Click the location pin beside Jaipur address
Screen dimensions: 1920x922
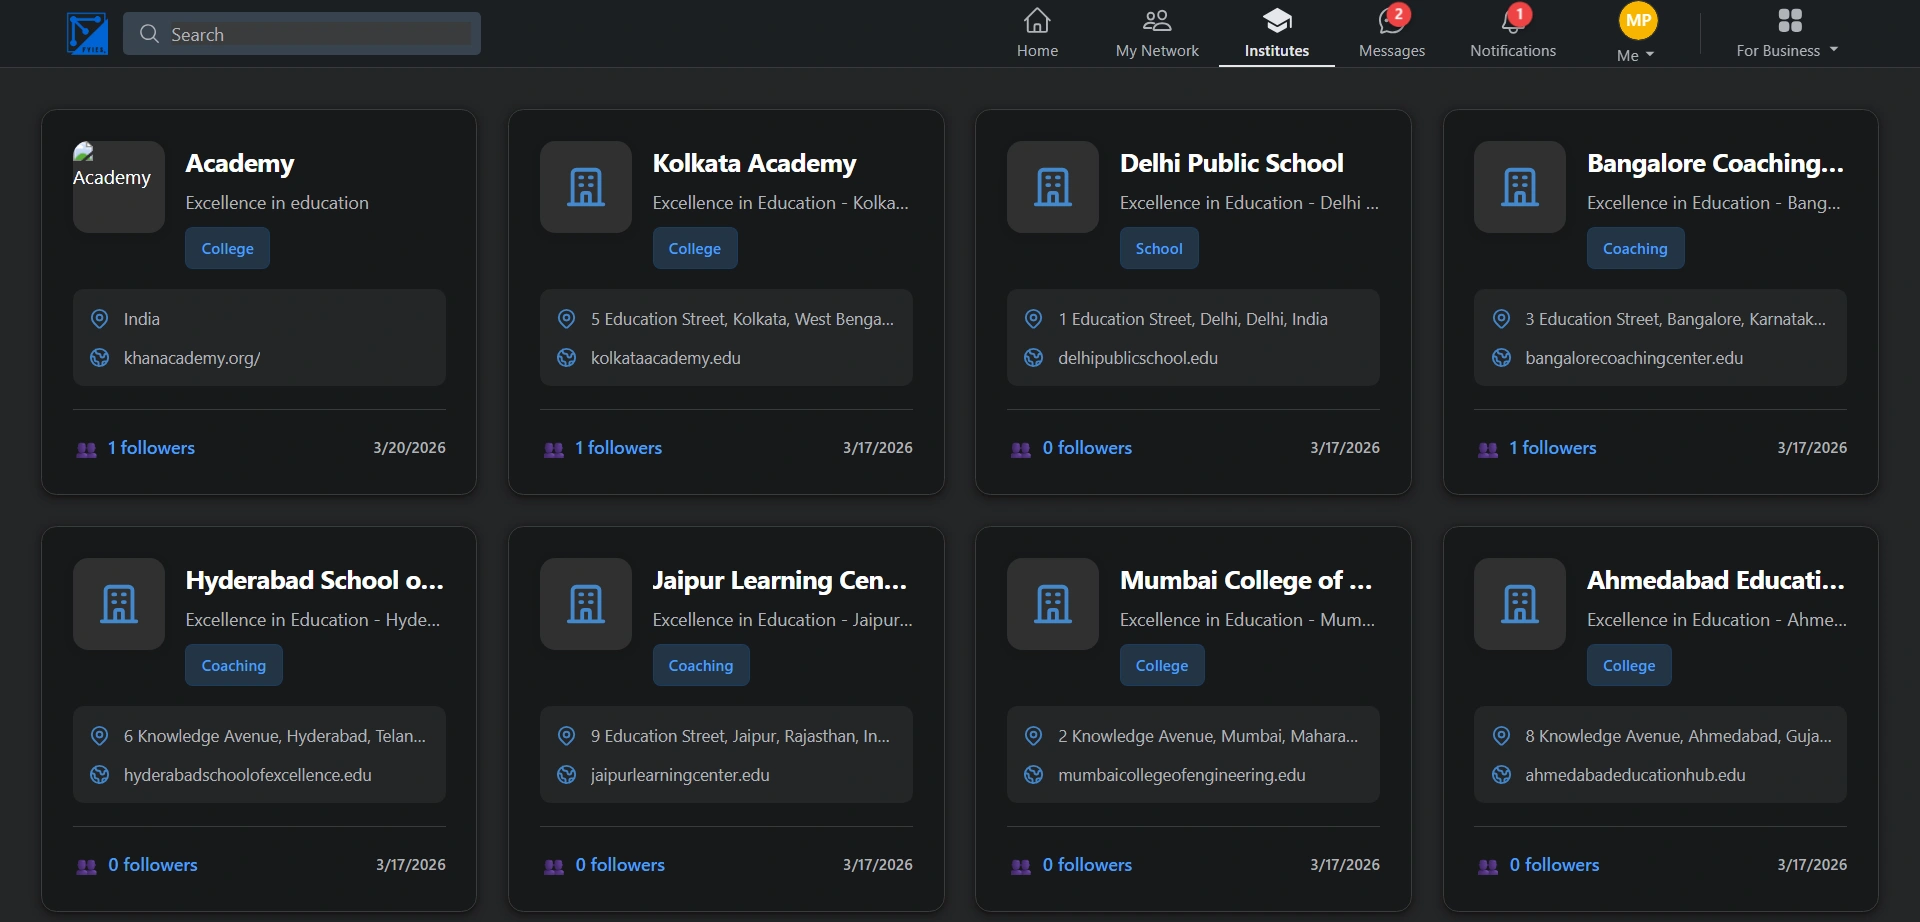[x=566, y=736]
